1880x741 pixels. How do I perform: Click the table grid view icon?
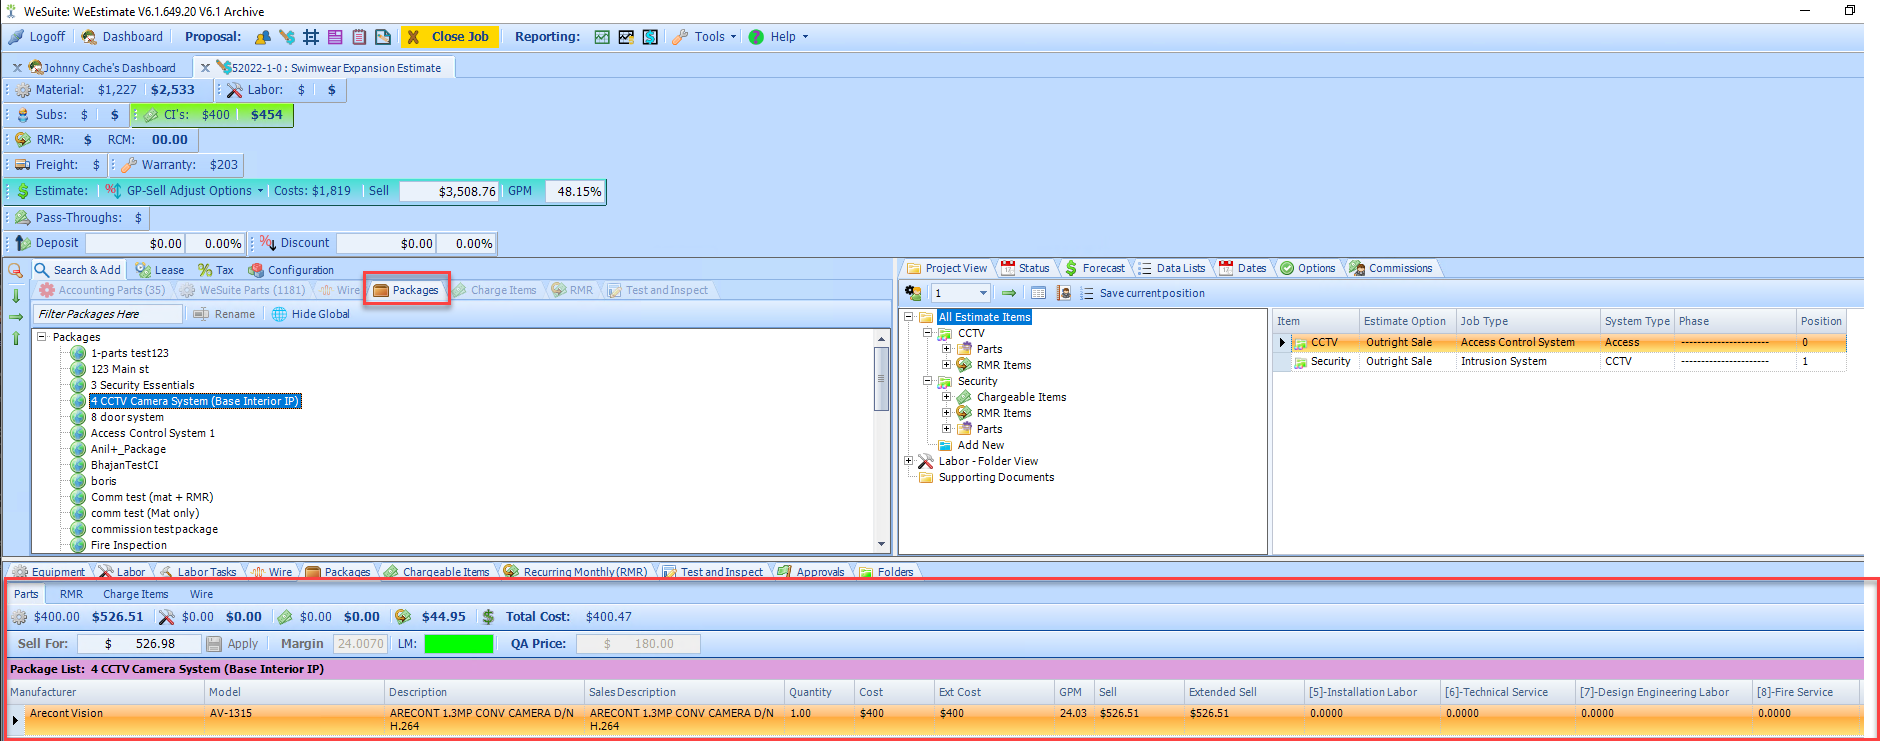coord(1038,293)
